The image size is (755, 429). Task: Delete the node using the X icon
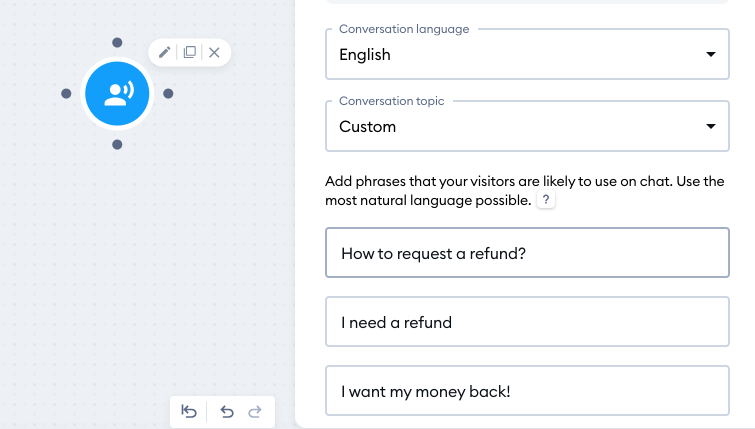click(x=214, y=52)
